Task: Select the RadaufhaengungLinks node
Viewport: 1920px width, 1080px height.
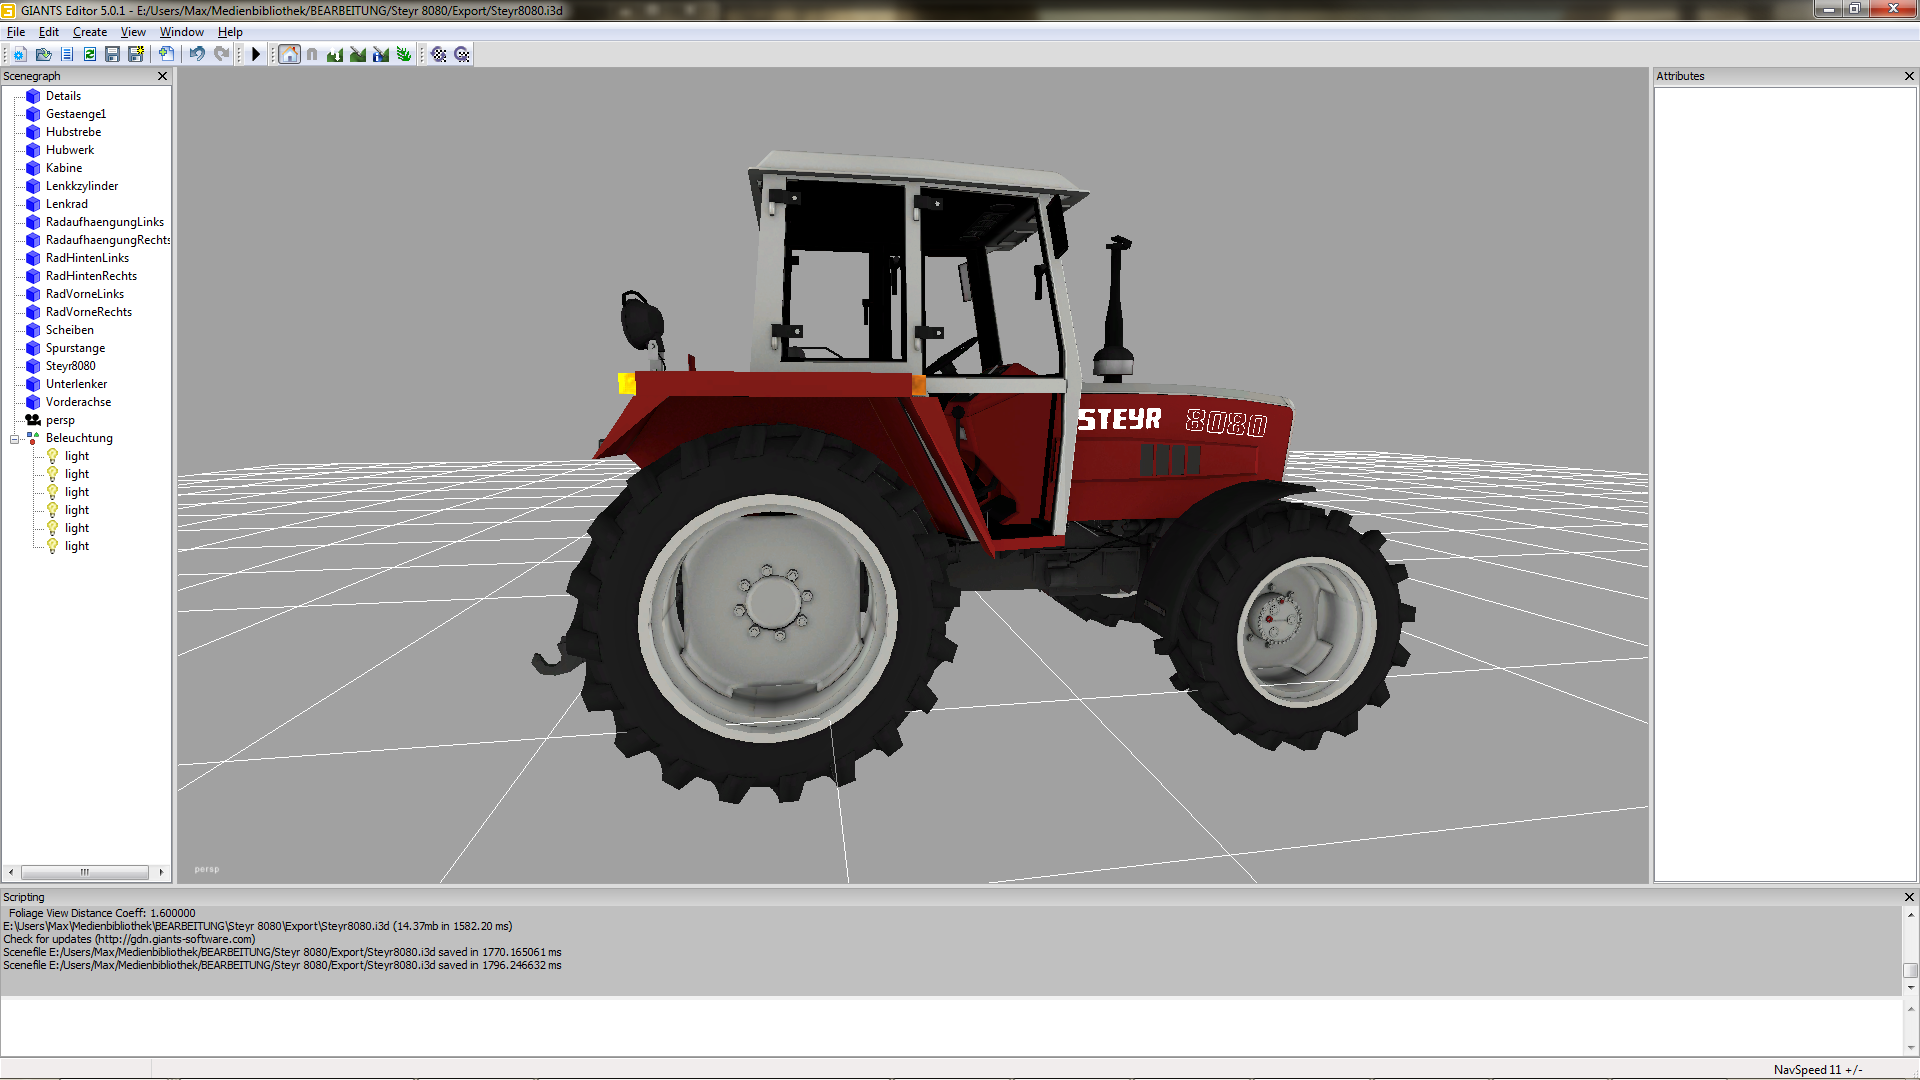Action: pos(105,222)
